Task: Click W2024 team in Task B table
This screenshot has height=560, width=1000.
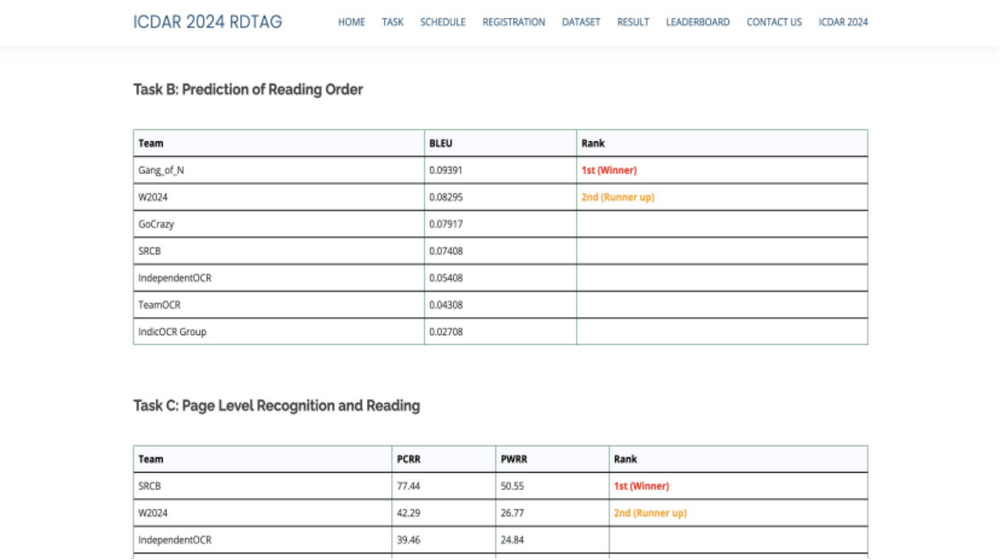Action: coord(153,197)
